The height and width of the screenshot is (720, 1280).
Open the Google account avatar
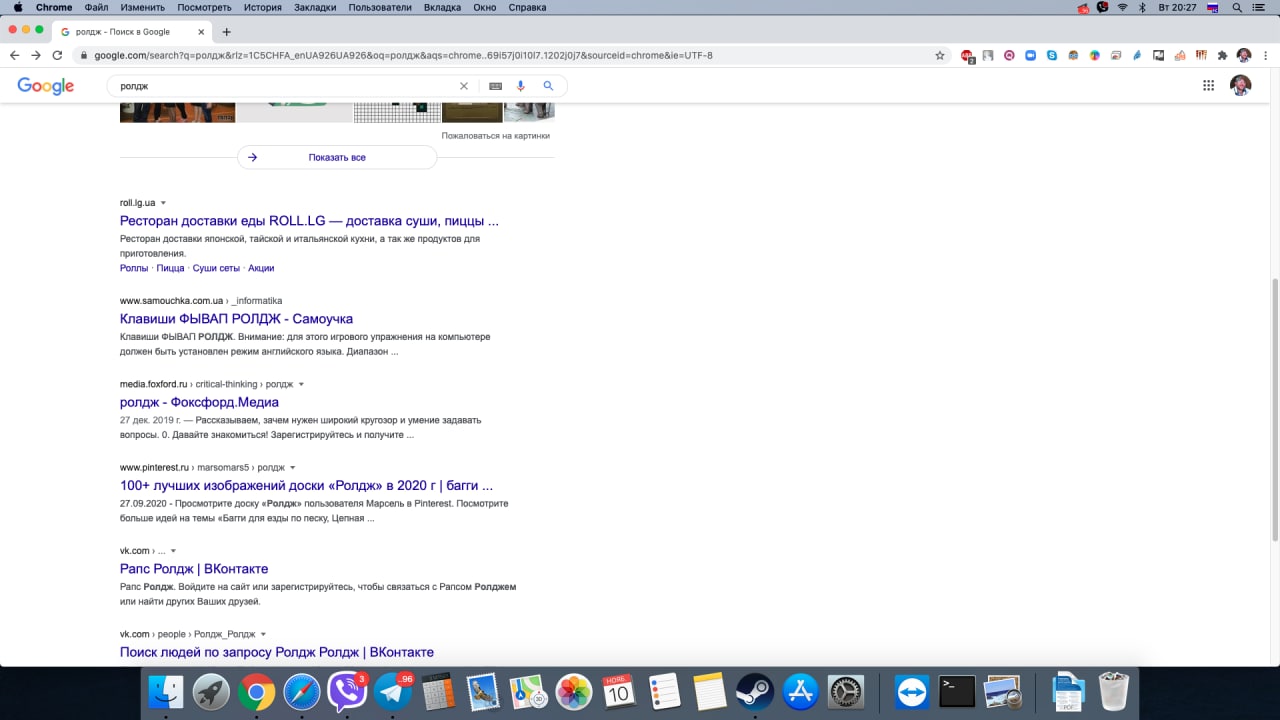(1240, 86)
